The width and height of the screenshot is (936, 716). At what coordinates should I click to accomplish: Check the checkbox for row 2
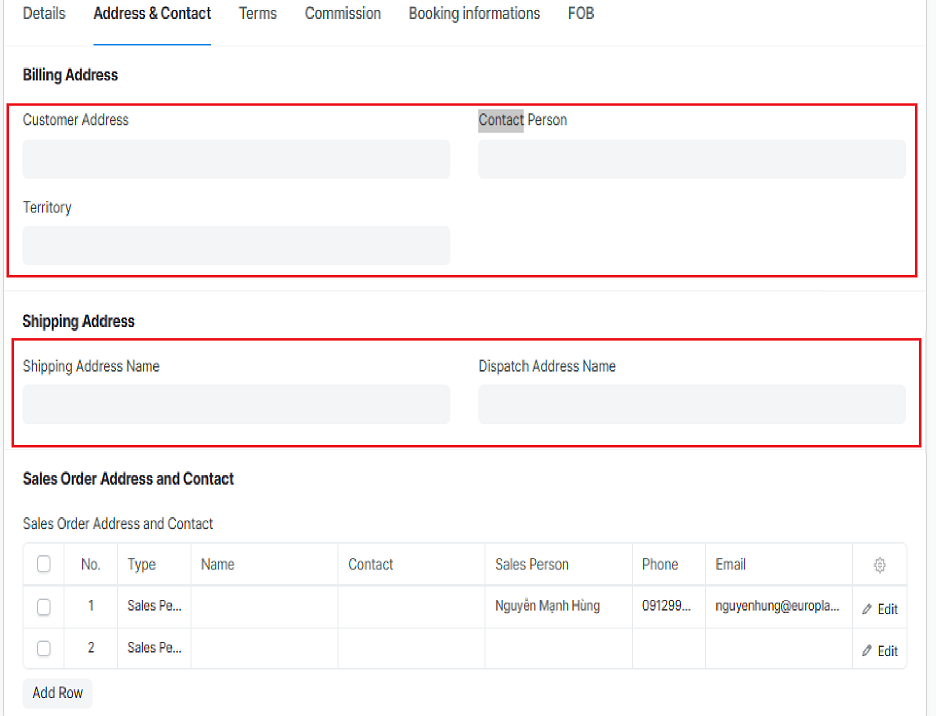pyautogui.click(x=44, y=648)
